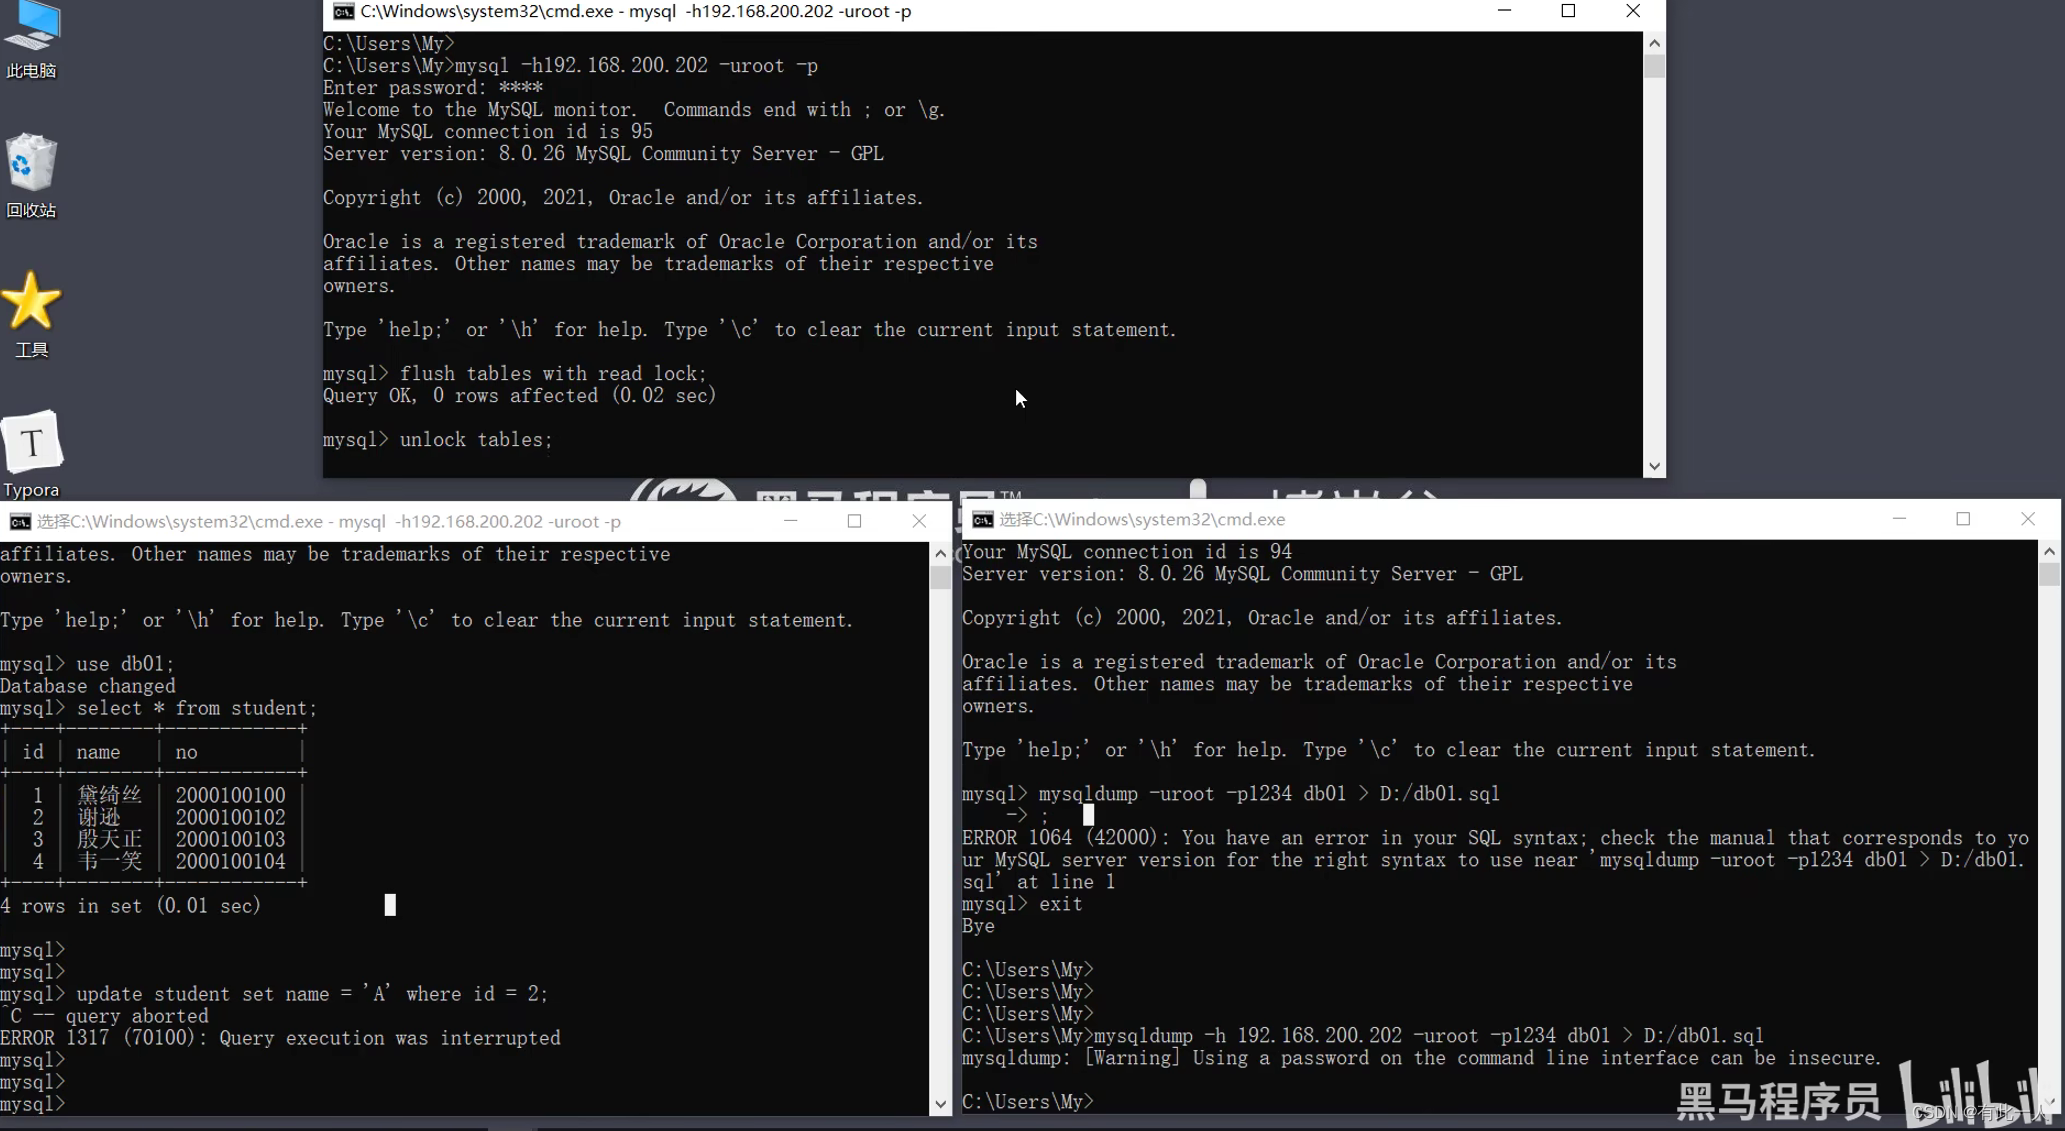Image resolution: width=2065 pixels, height=1131 pixels.
Task: Click student number 2000100102 in table
Action: coord(230,818)
